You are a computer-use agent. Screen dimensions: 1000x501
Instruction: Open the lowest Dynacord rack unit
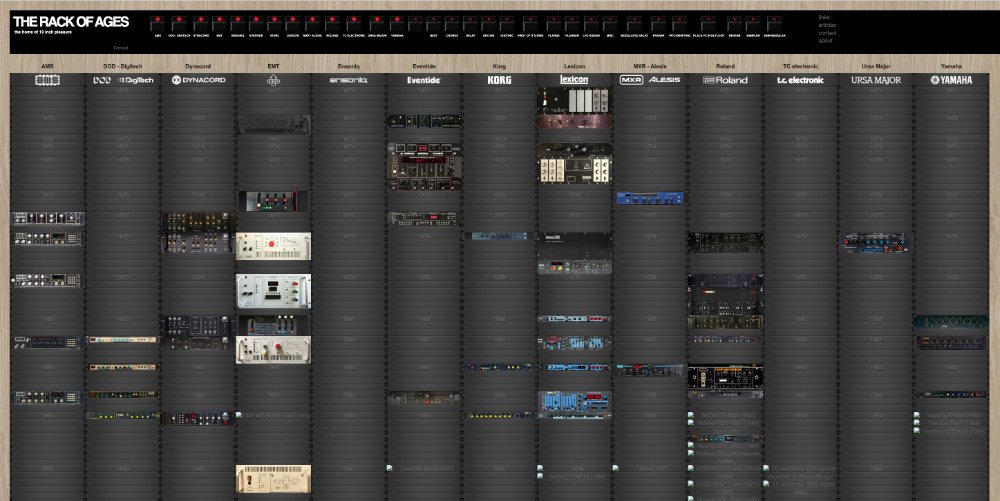tap(198, 419)
